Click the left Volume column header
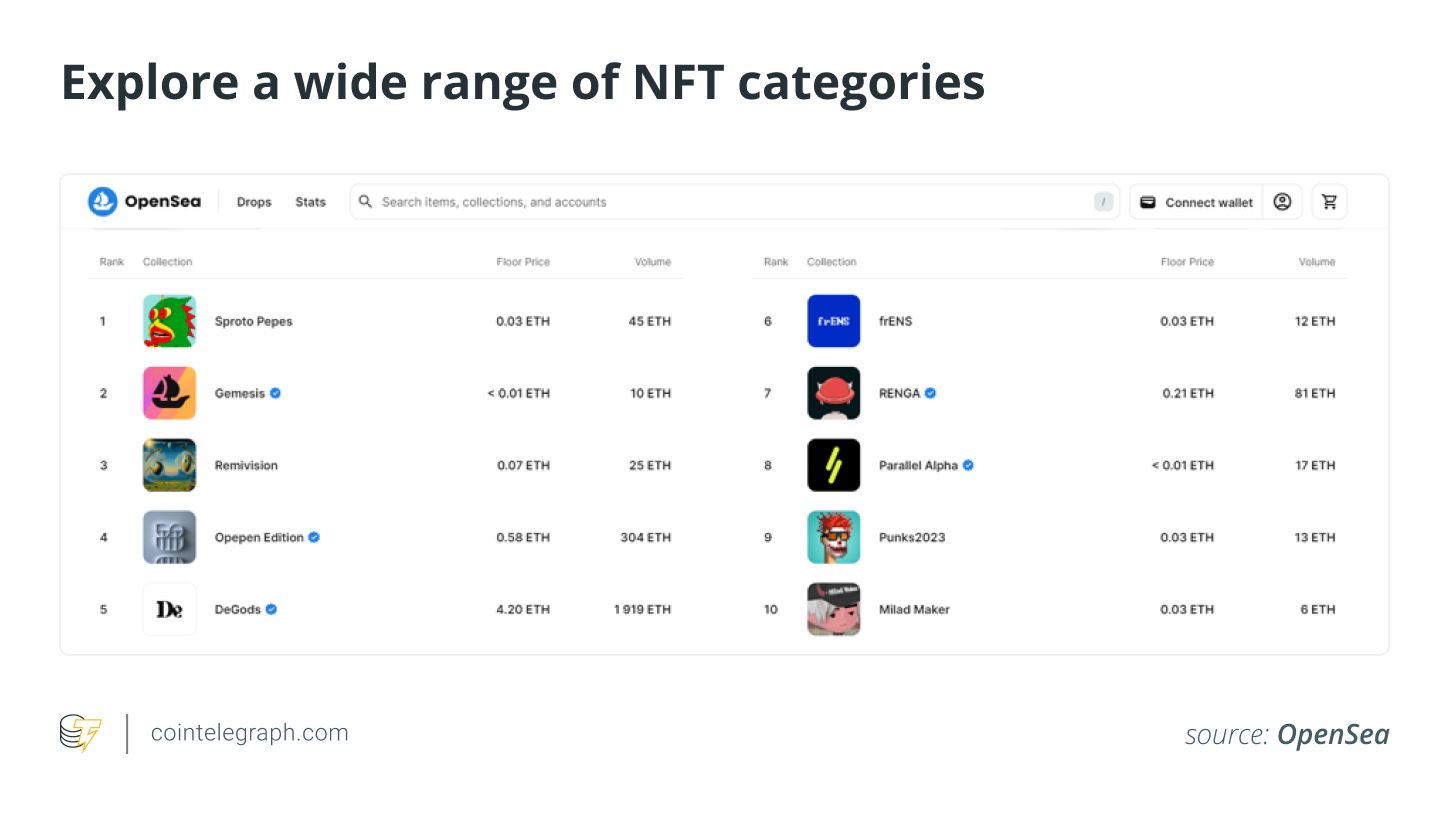This screenshot has height=814, width=1450. coord(652,262)
